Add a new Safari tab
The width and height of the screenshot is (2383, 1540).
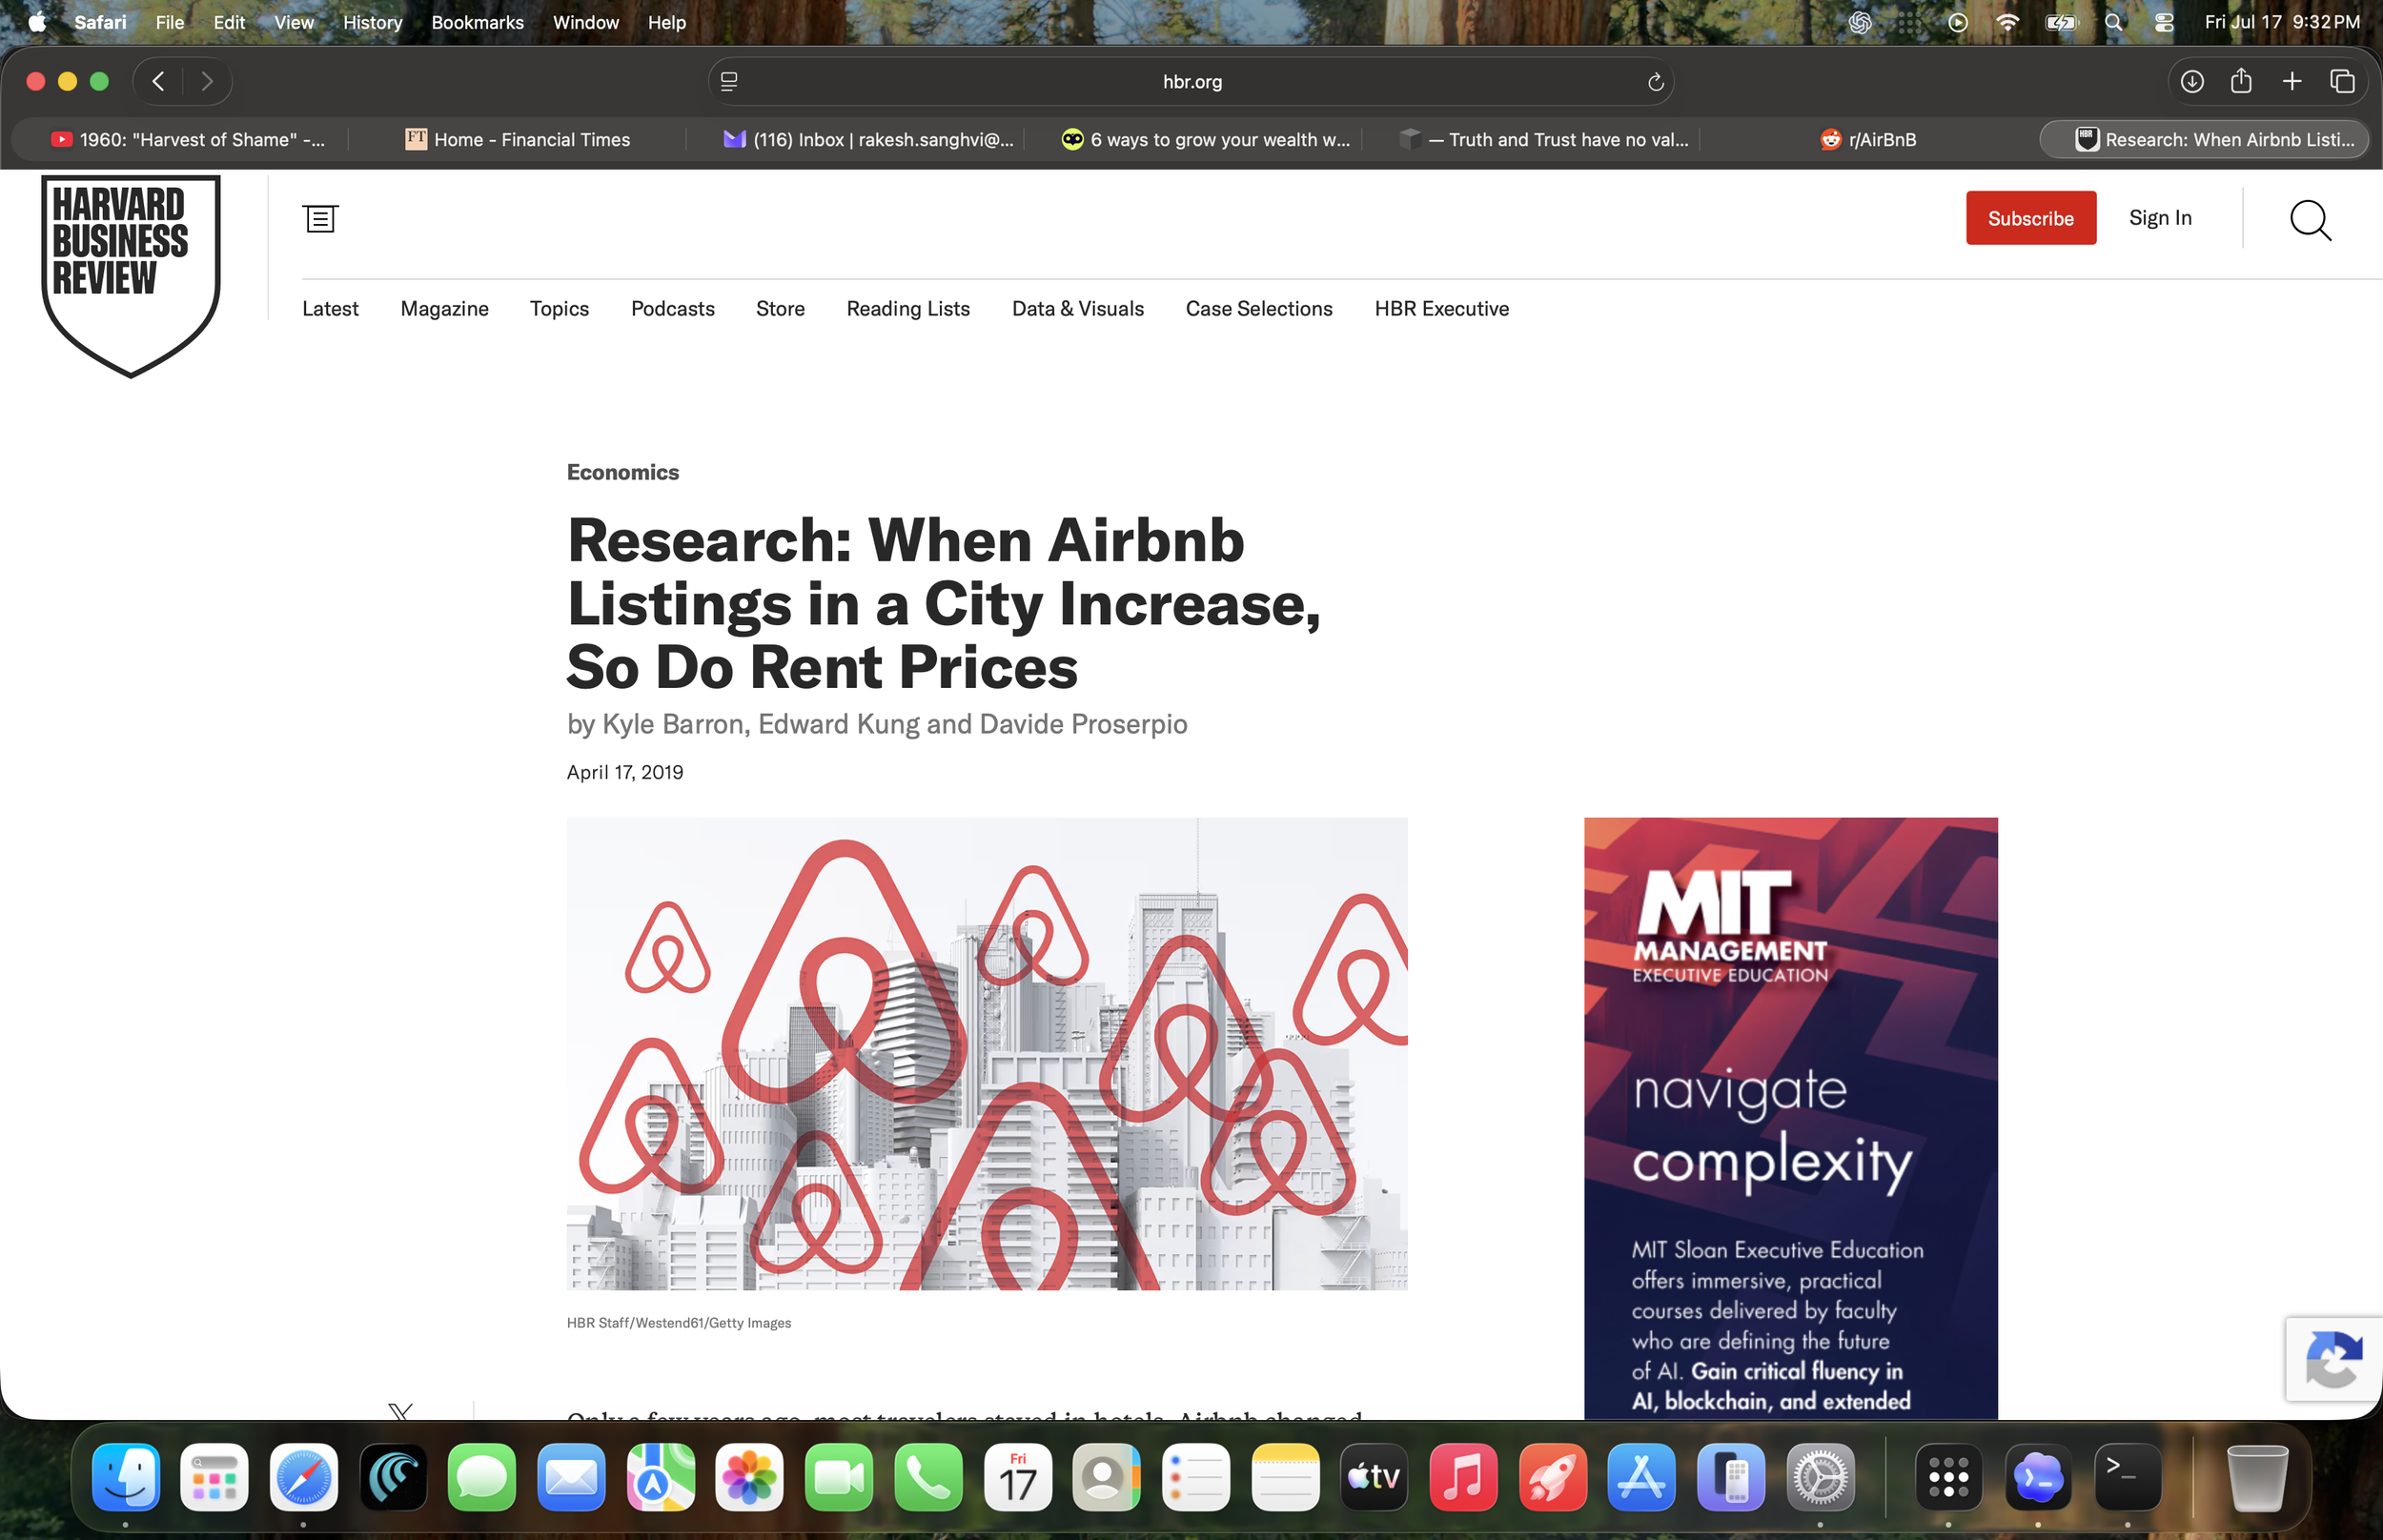click(x=2292, y=82)
